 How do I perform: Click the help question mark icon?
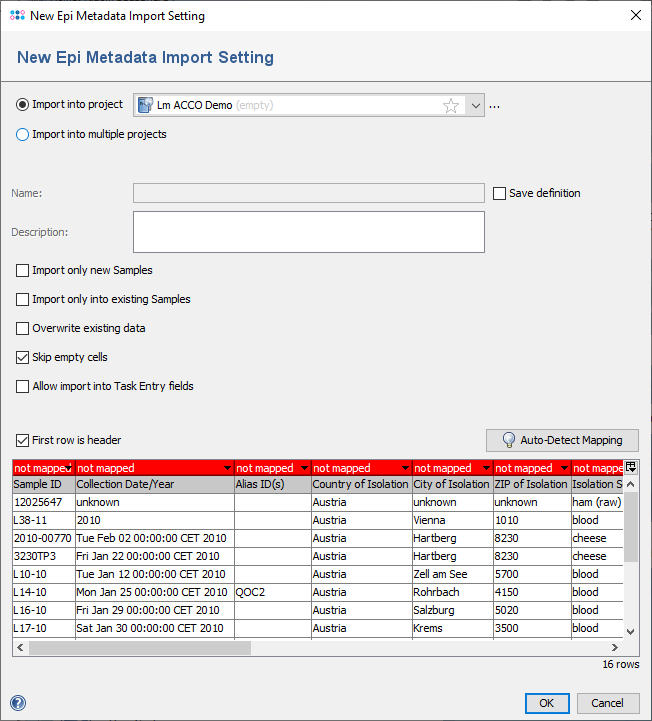click(x=17, y=703)
